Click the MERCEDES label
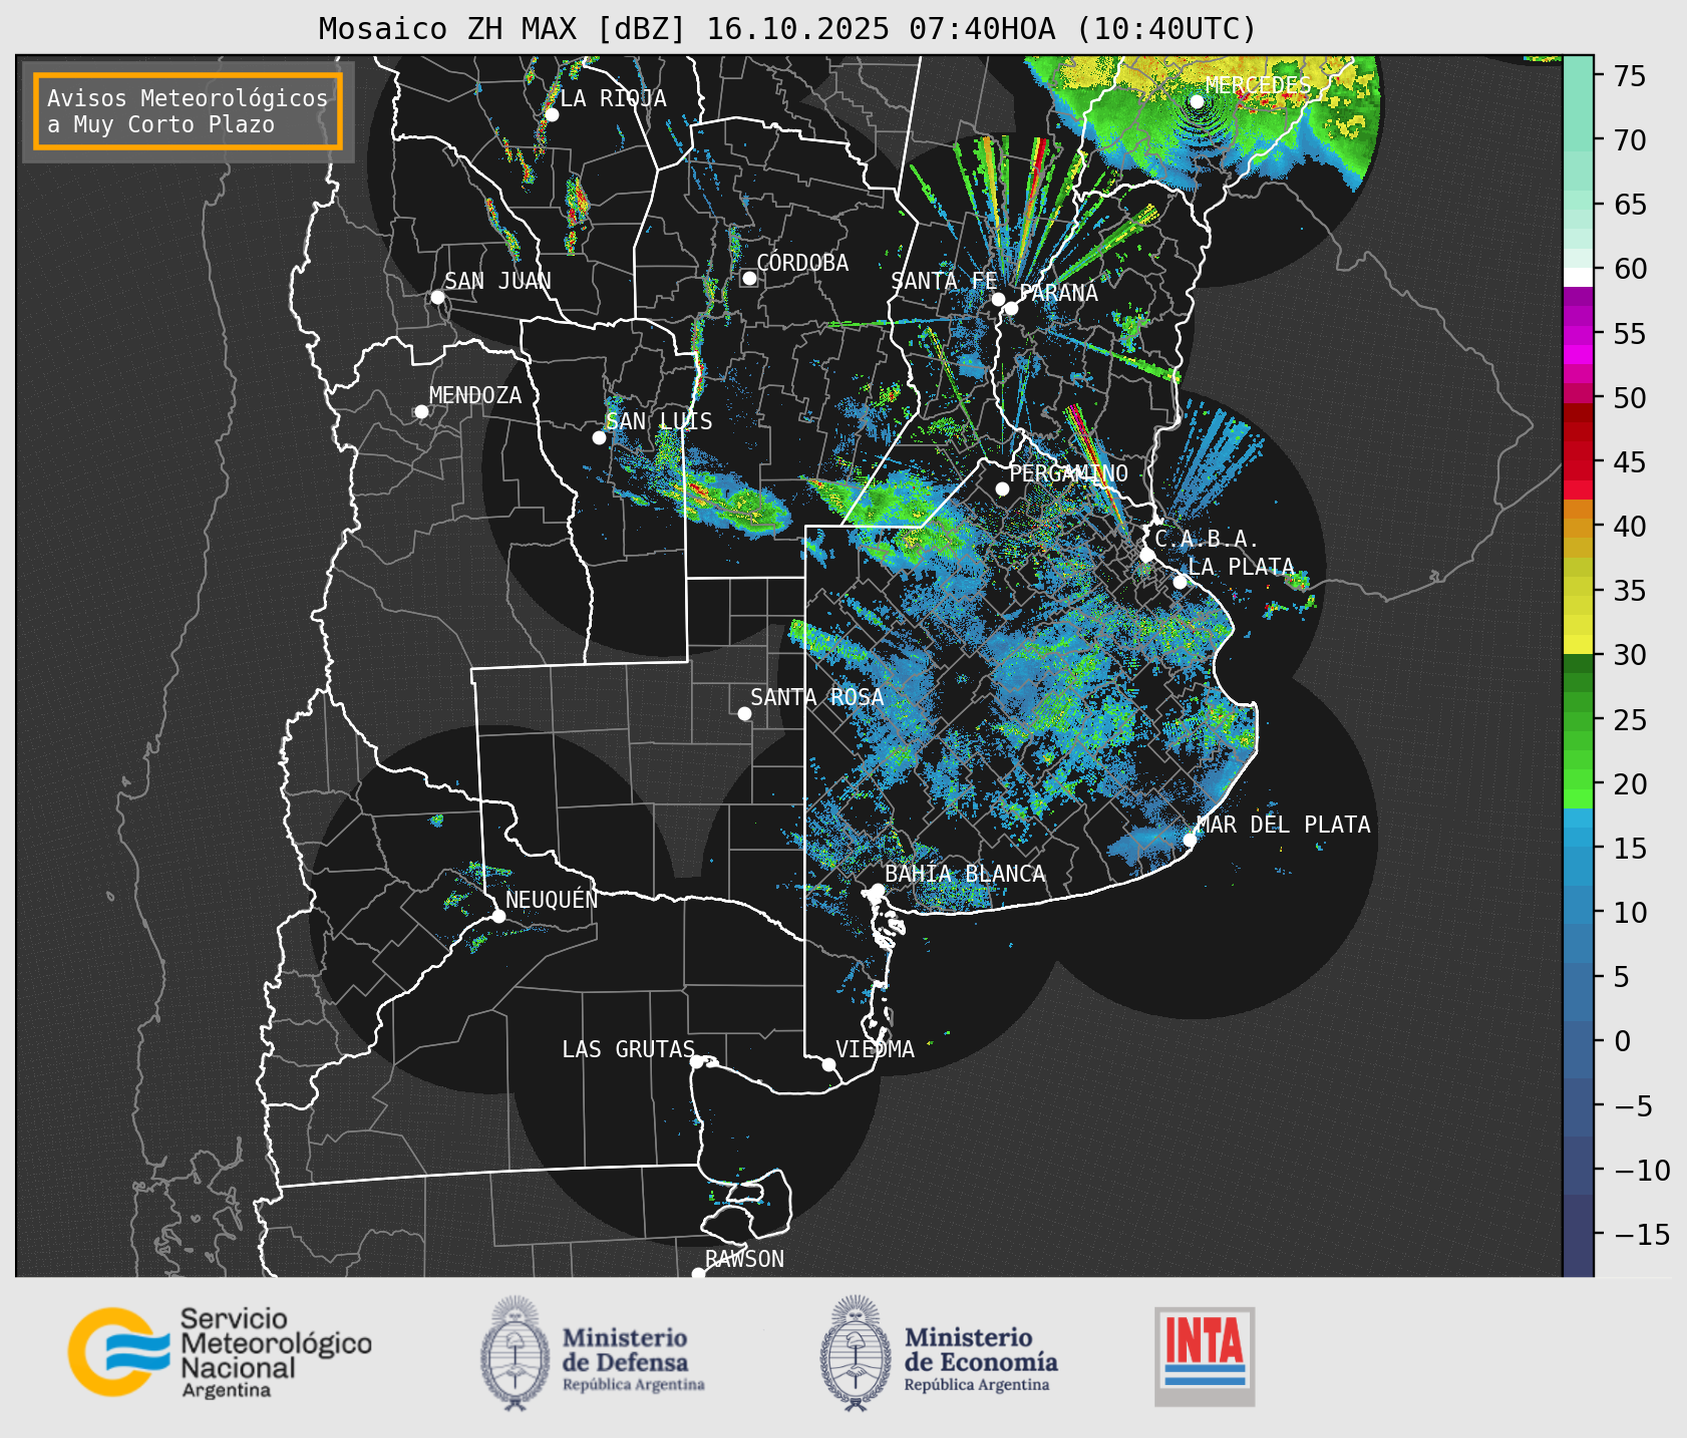1687x1438 pixels. coord(1258,85)
